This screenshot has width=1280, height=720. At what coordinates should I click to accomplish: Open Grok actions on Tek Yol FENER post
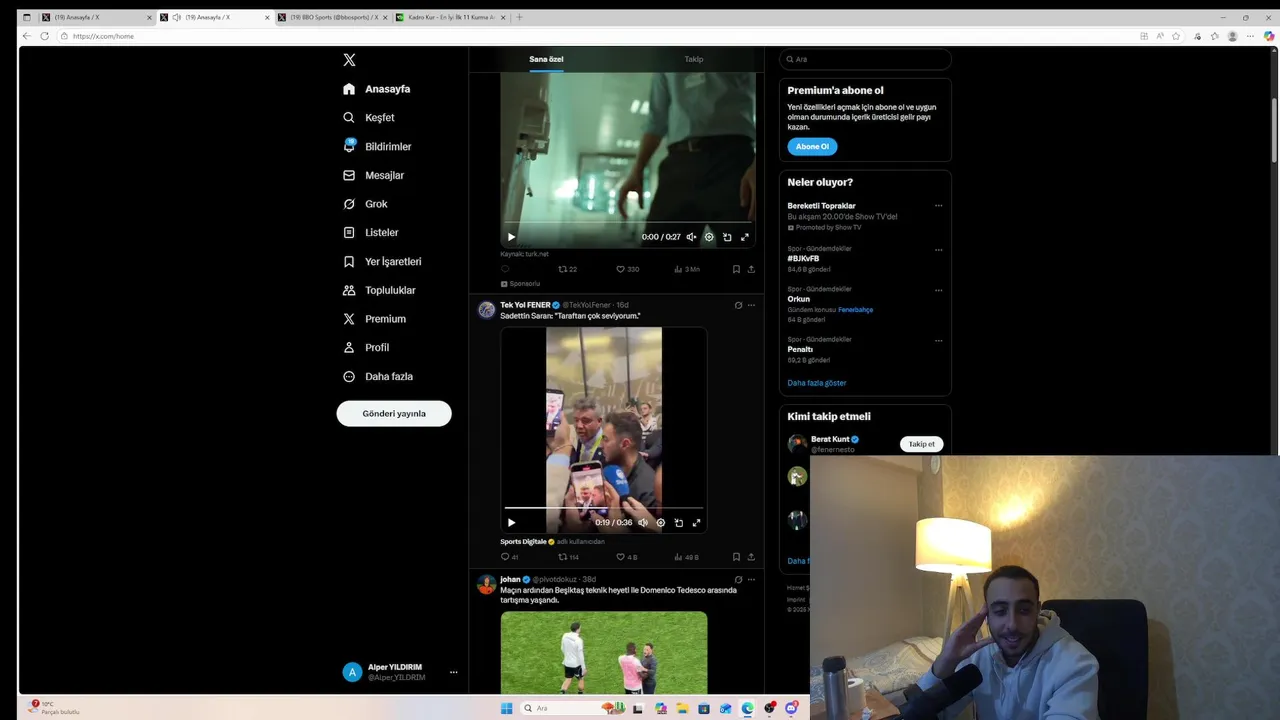(738, 305)
